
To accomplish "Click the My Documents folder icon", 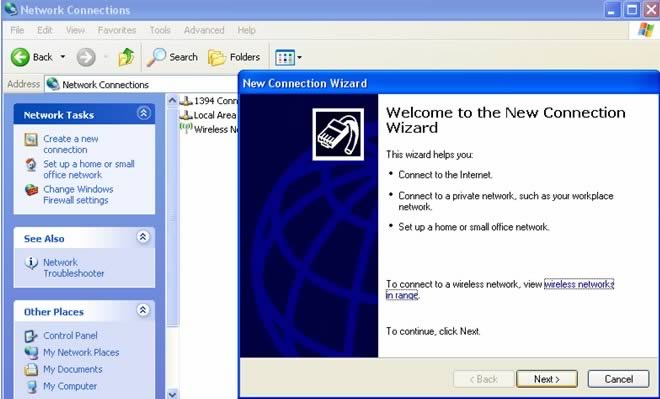I will (31, 370).
